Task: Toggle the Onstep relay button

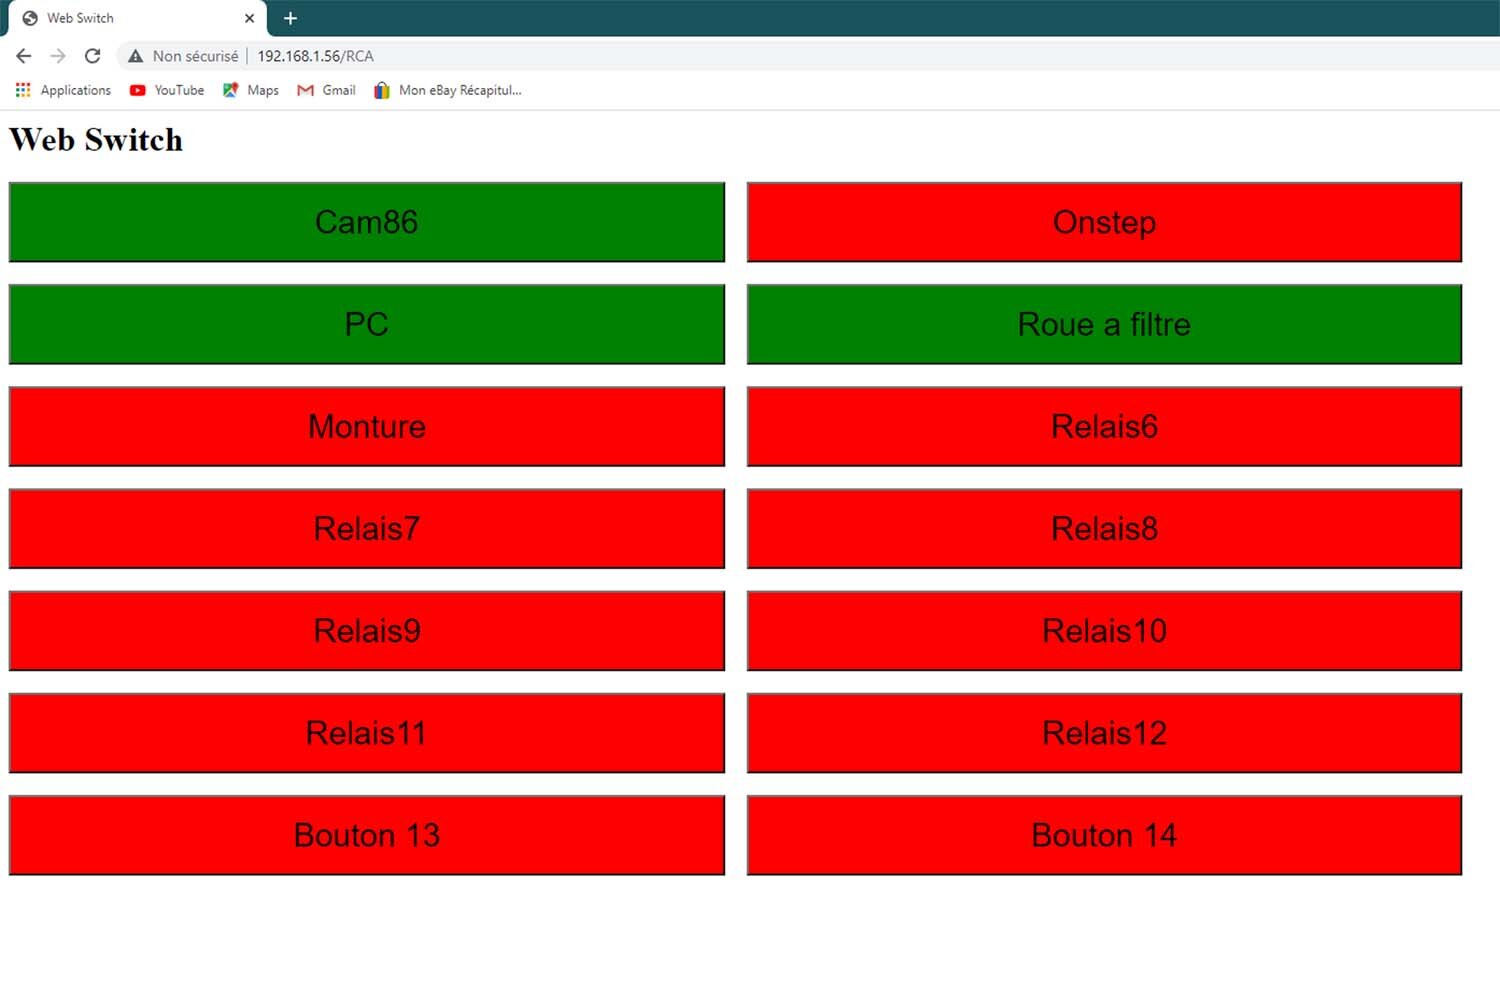Action: click(1104, 222)
